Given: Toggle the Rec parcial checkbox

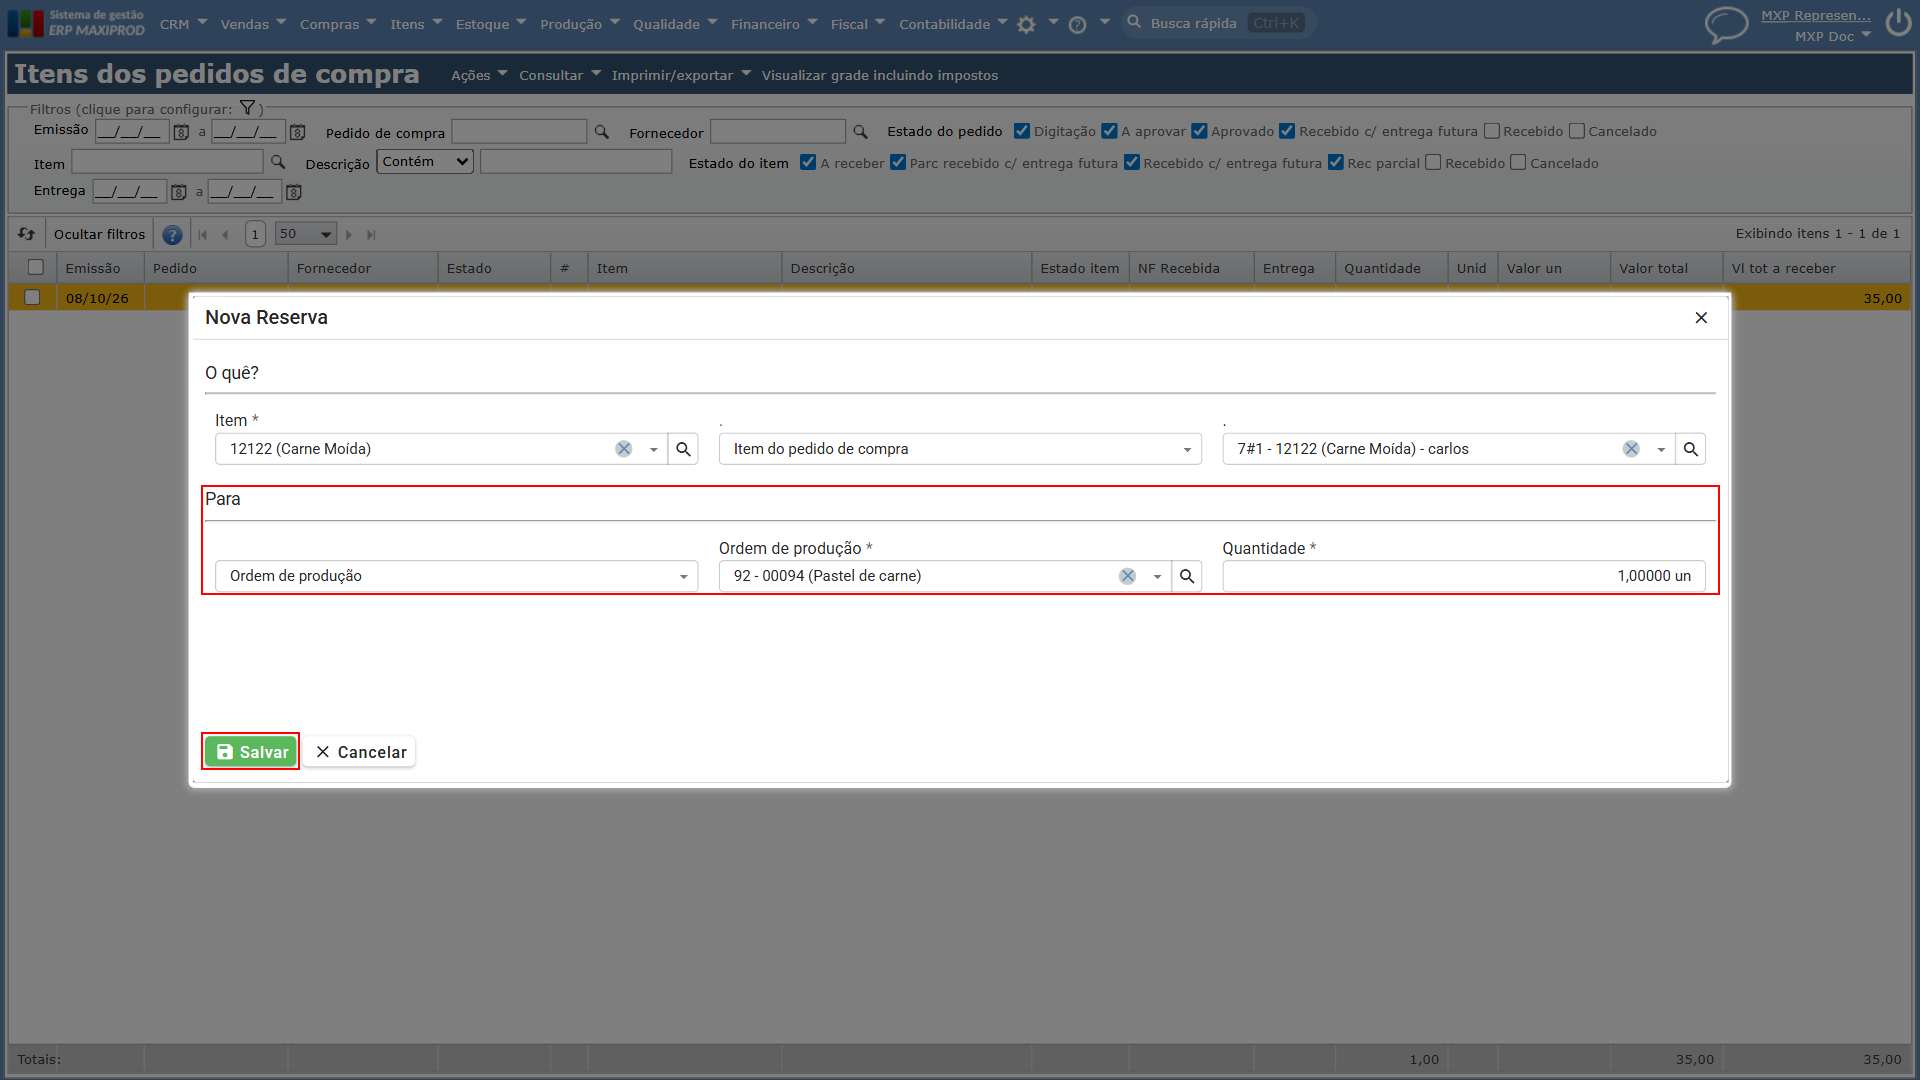Looking at the screenshot, I should [1336, 163].
